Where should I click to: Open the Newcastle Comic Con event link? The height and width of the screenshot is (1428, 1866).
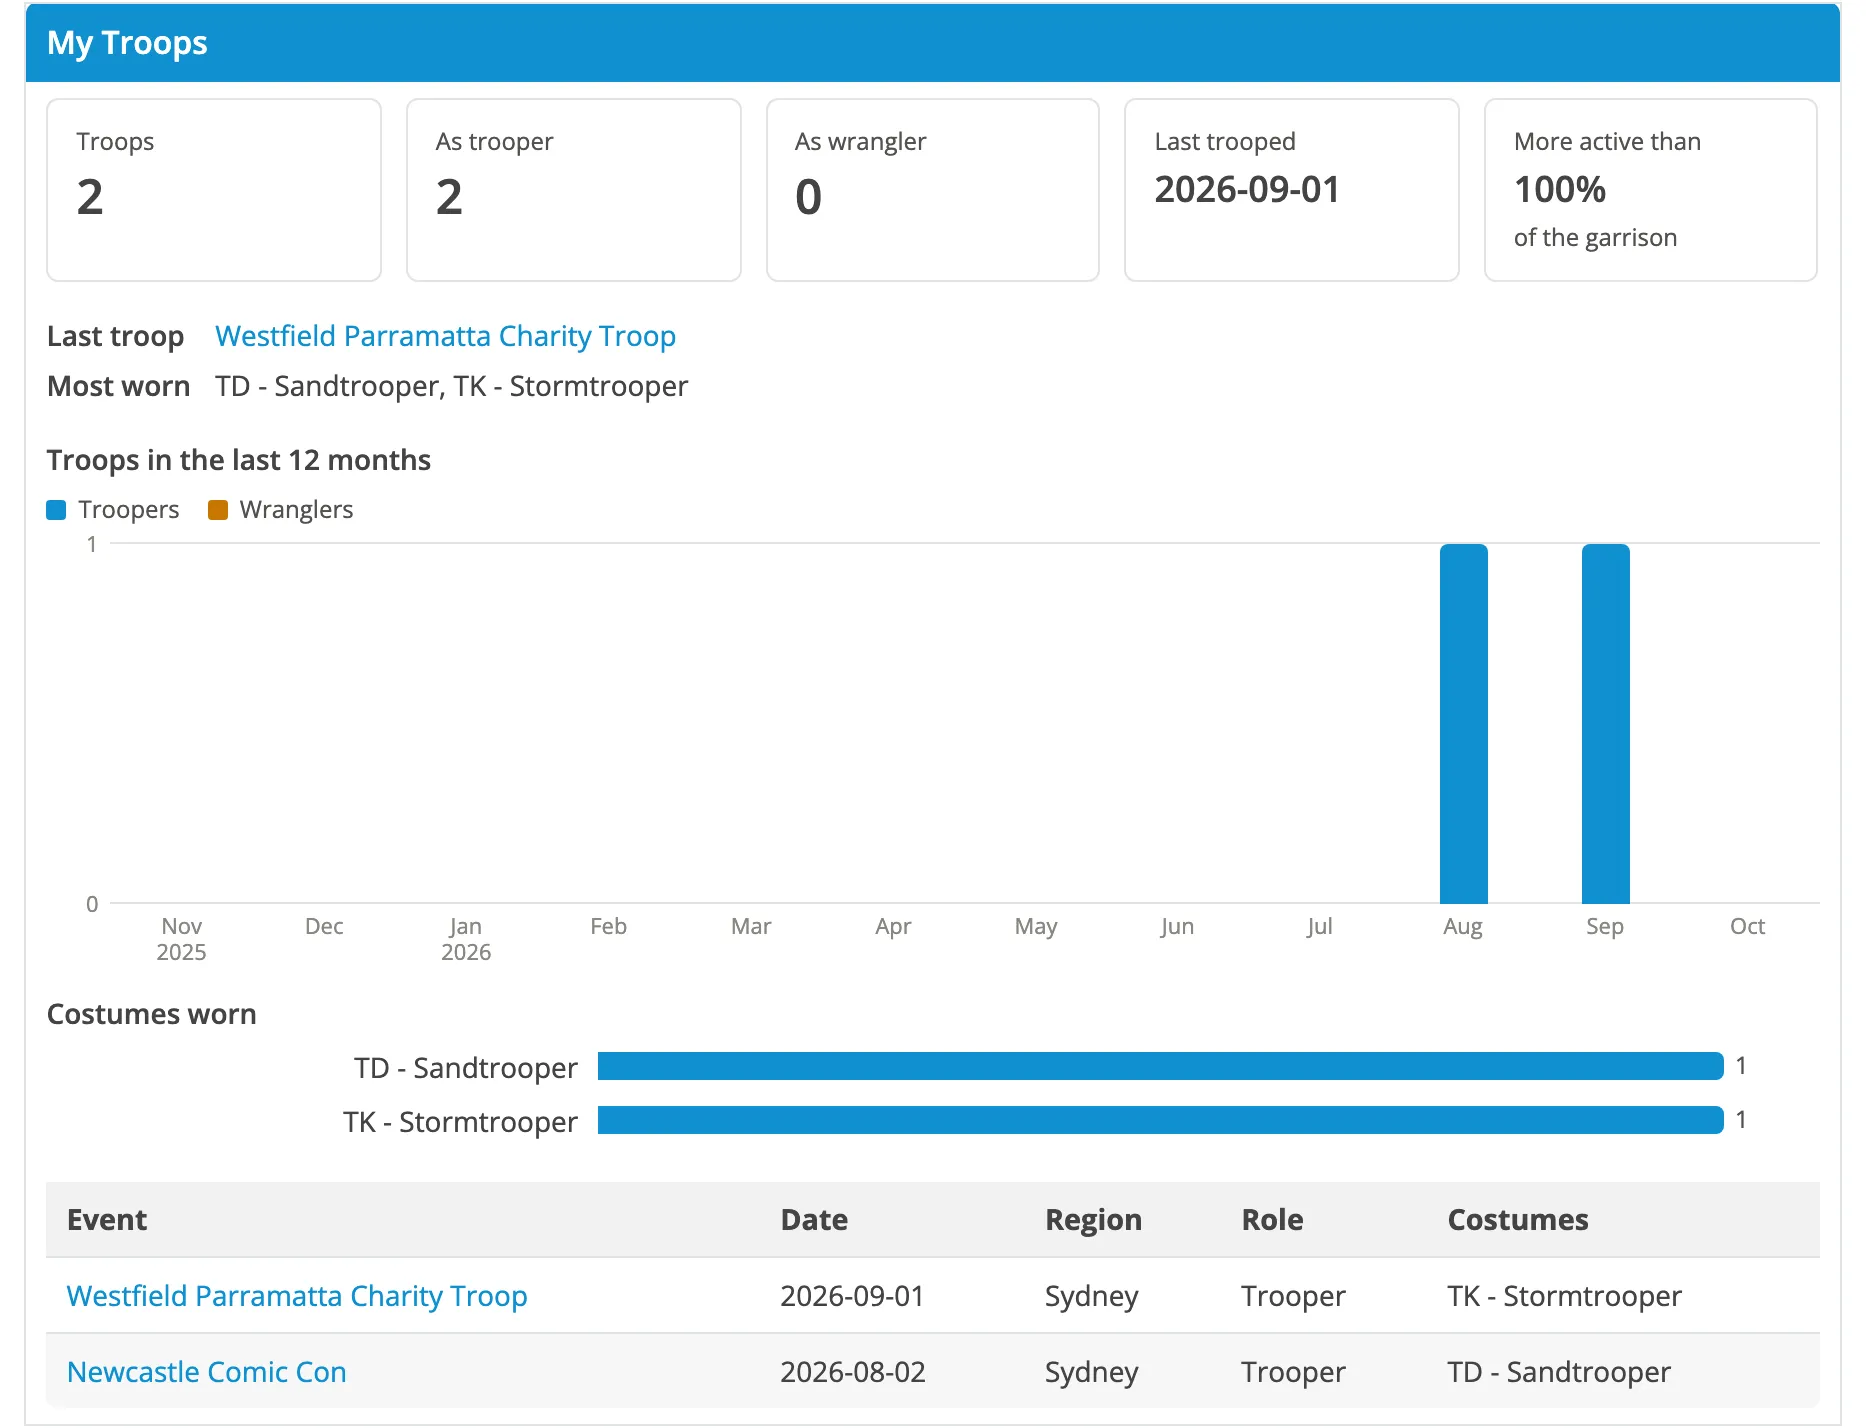206,1372
